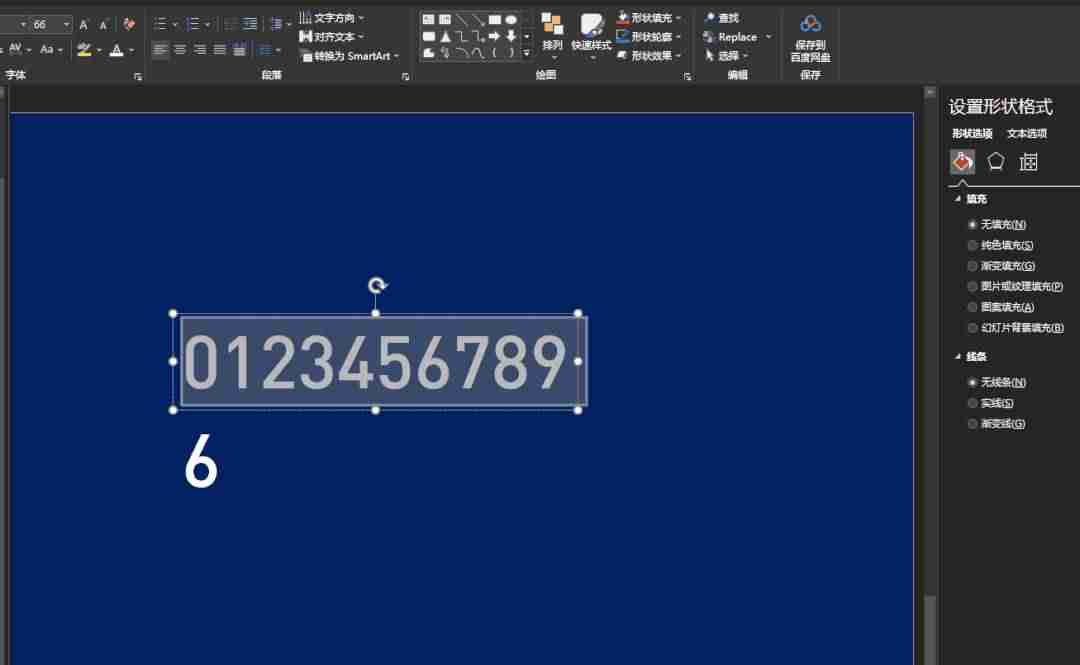The width and height of the screenshot is (1080, 665).
Task: Switch to 文本选项 text options tab
Action: click(1027, 134)
